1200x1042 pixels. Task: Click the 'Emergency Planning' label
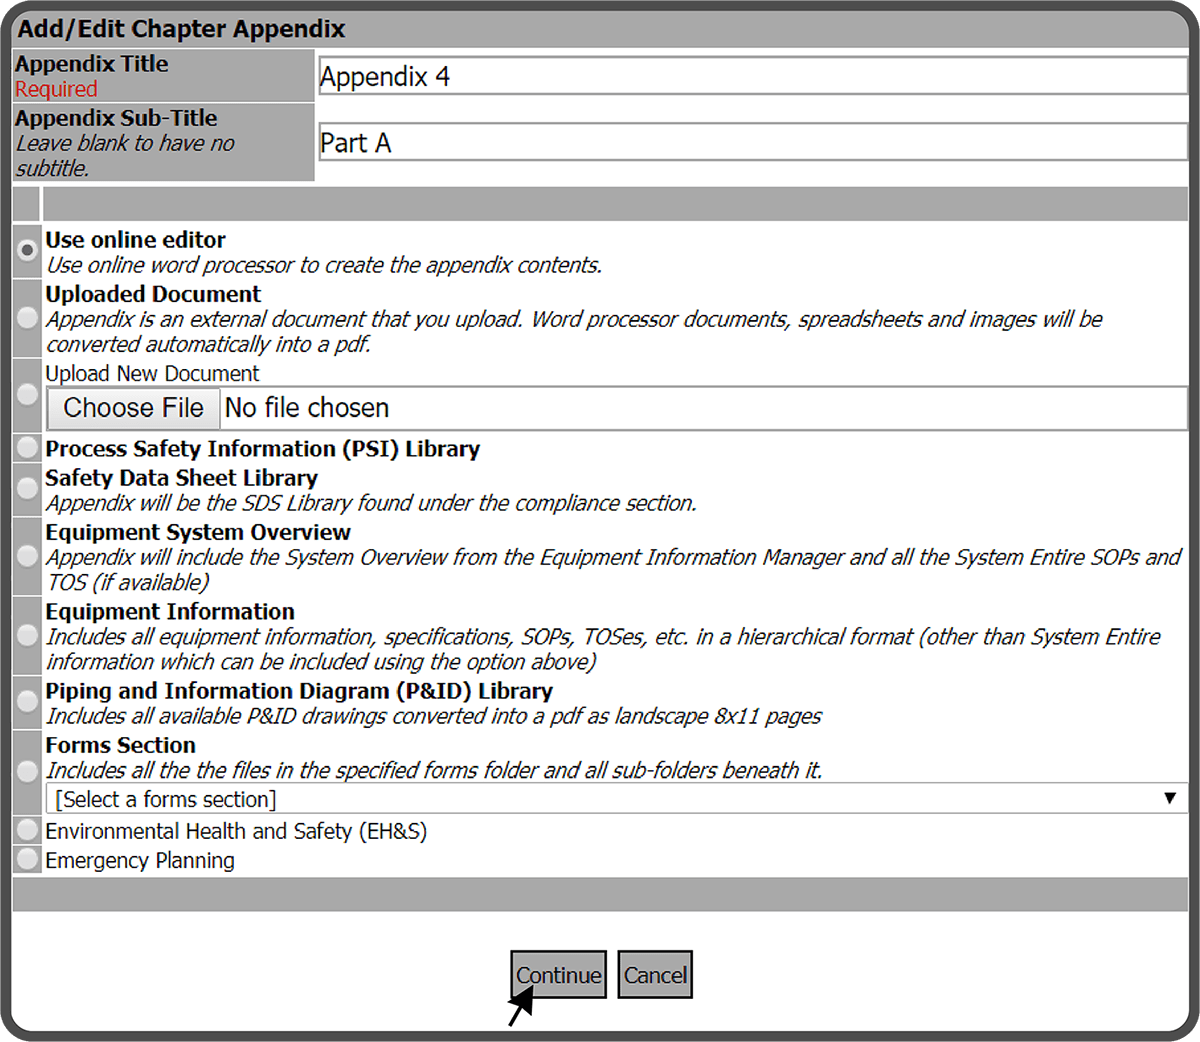click(140, 860)
